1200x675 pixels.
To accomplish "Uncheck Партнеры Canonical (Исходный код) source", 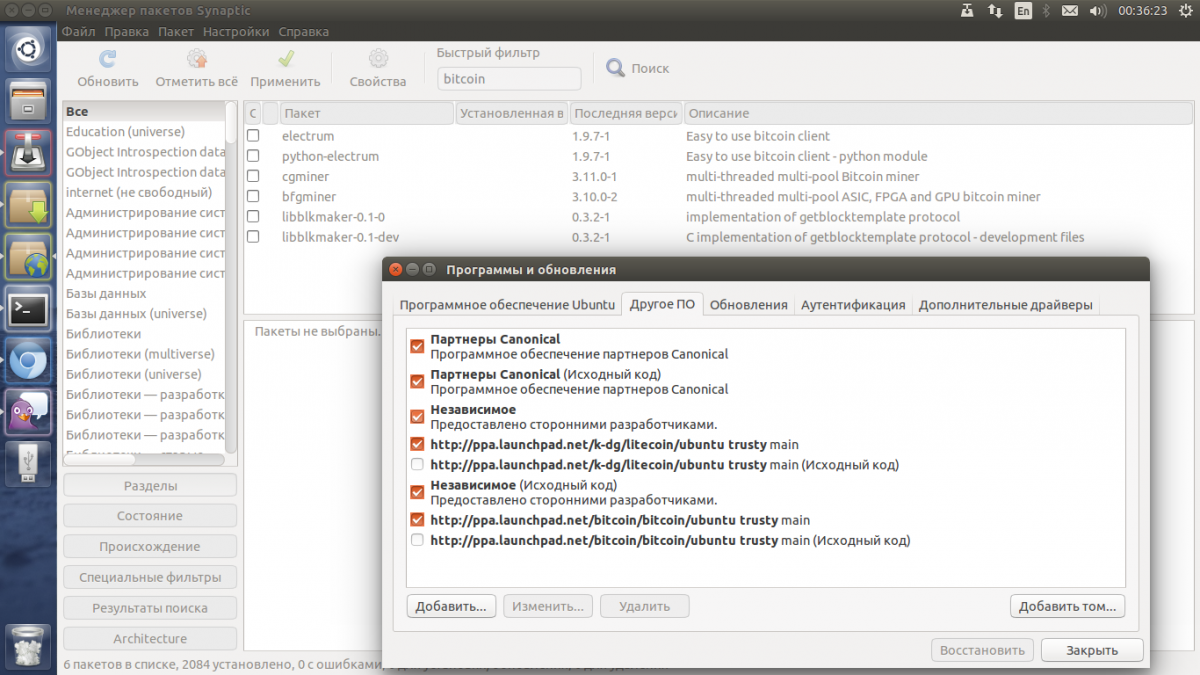I will click(x=417, y=381).
